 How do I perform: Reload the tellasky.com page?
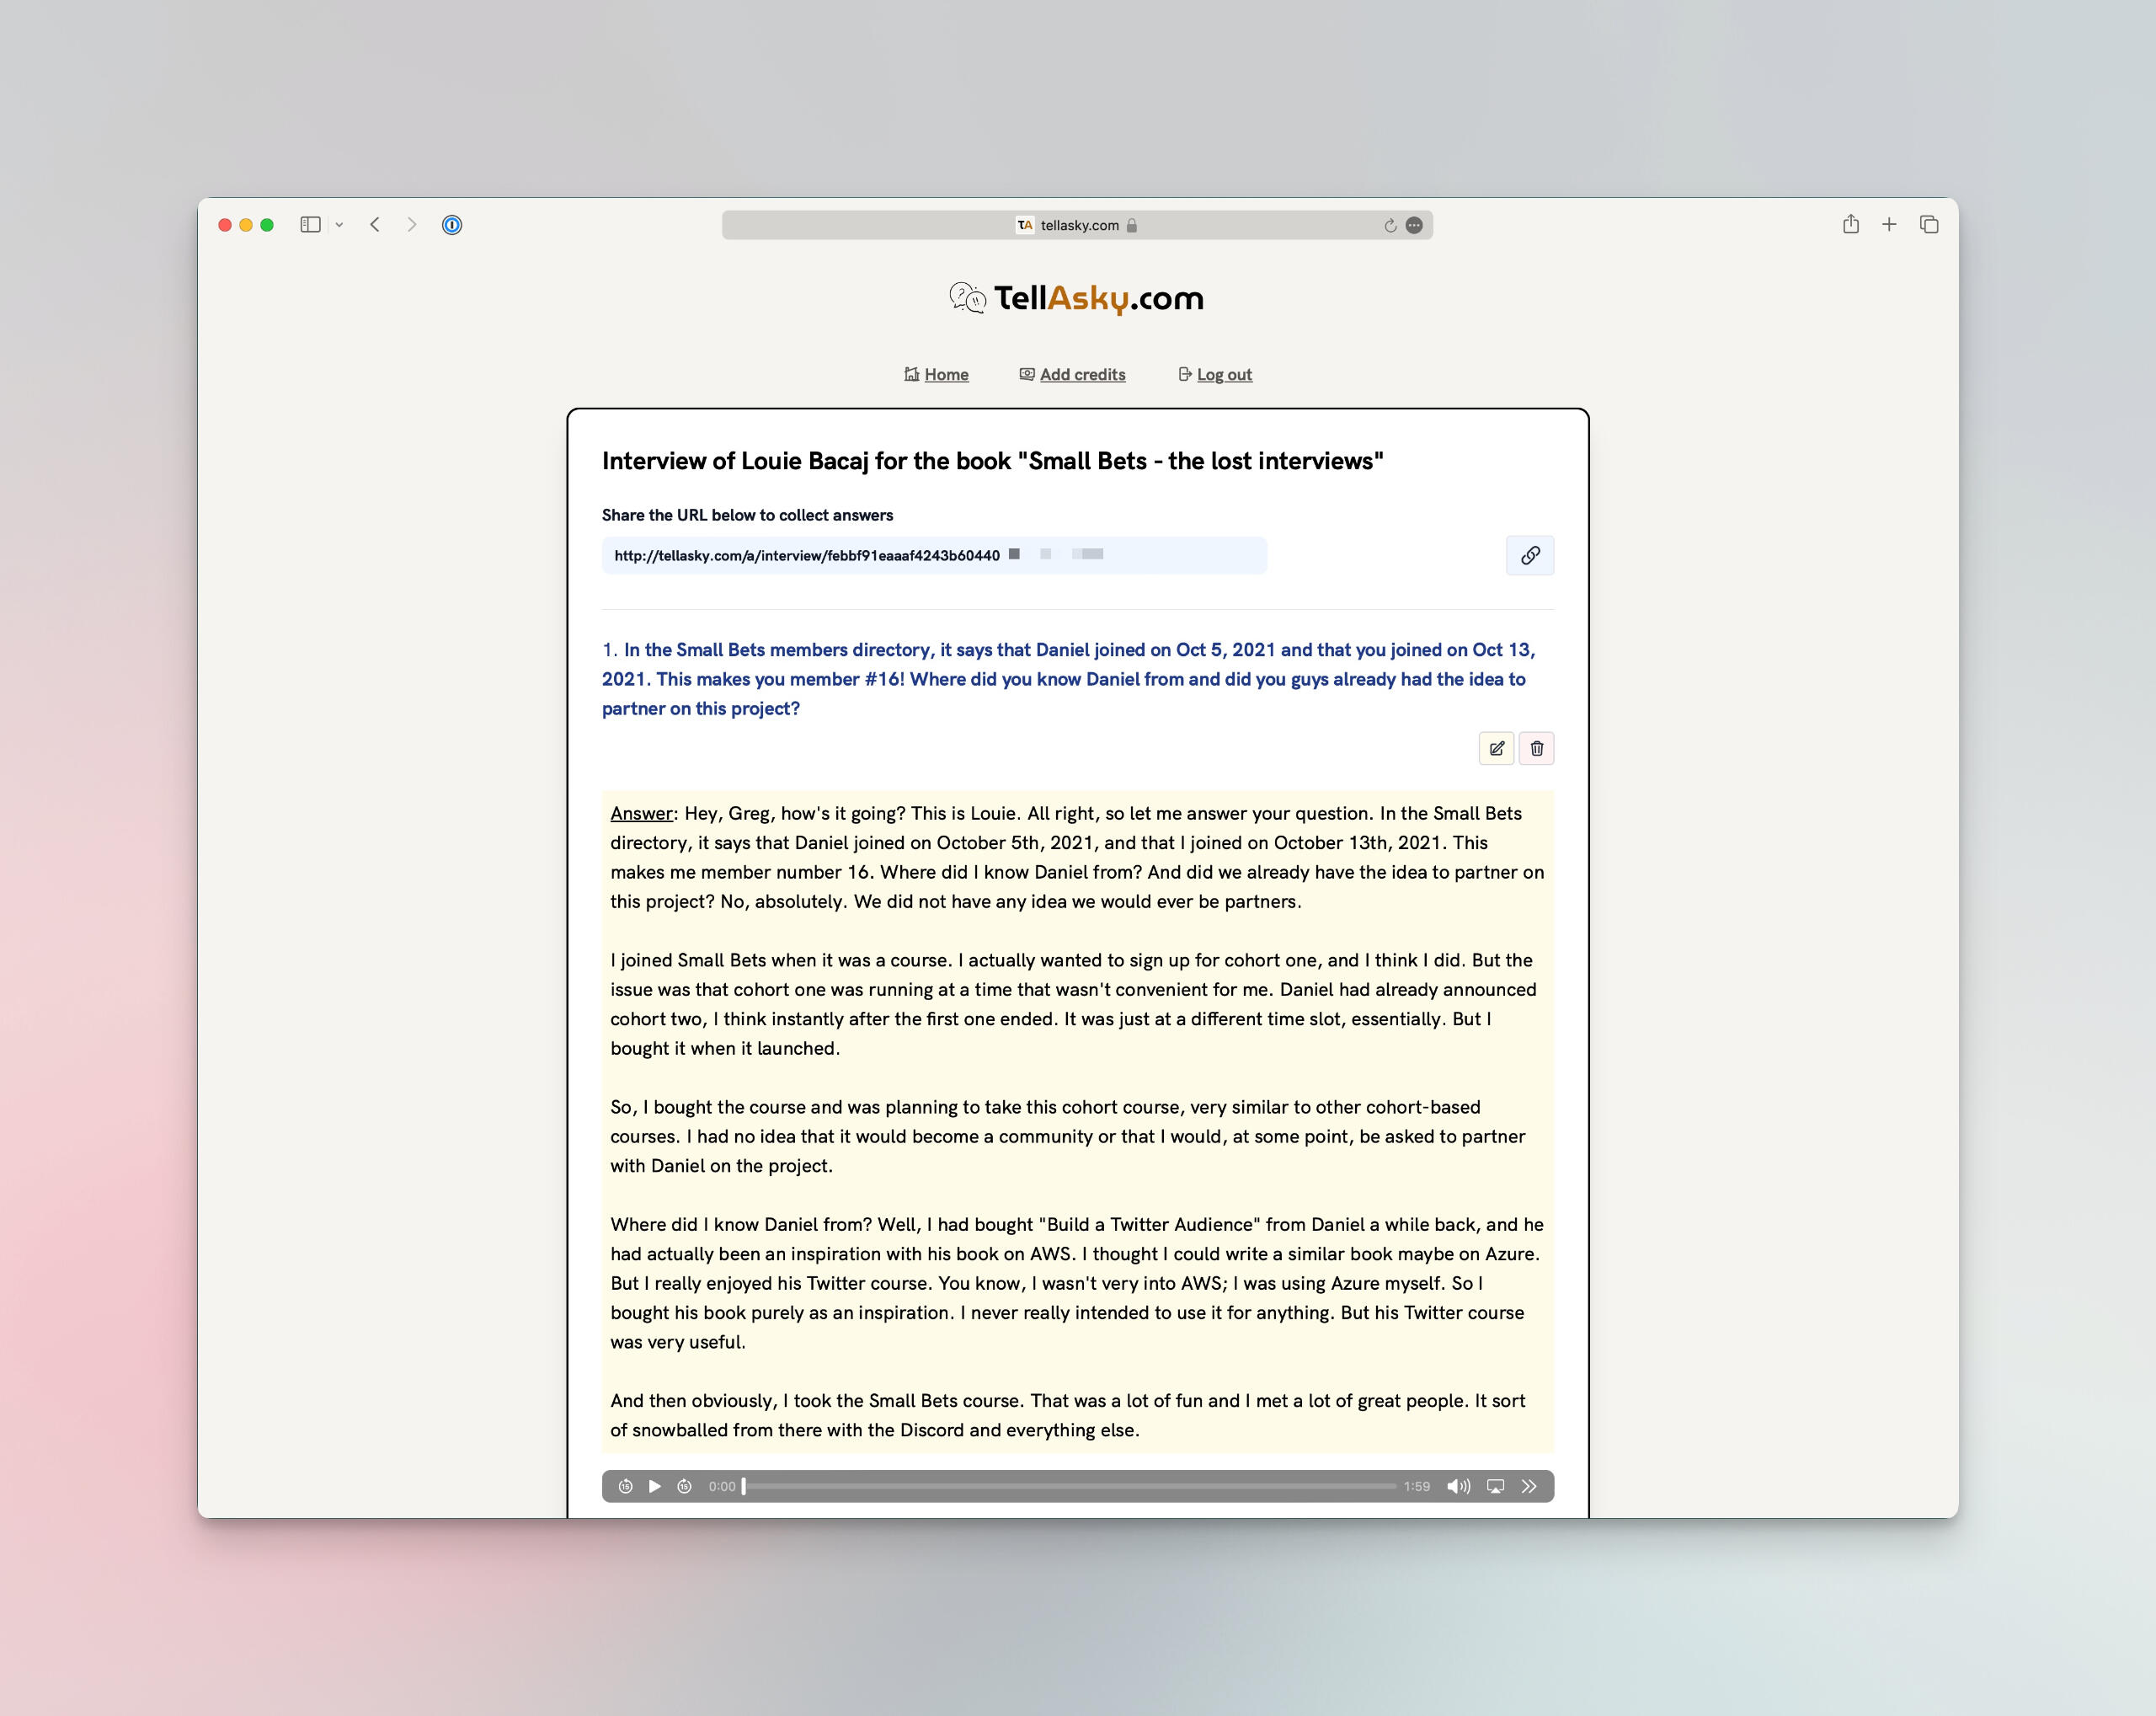1390,226
